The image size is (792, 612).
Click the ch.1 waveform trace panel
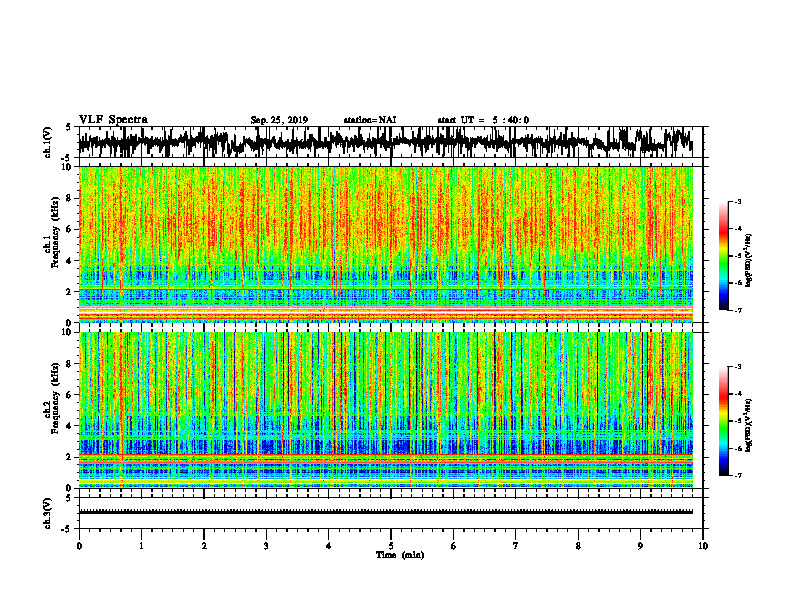[391, 142]
